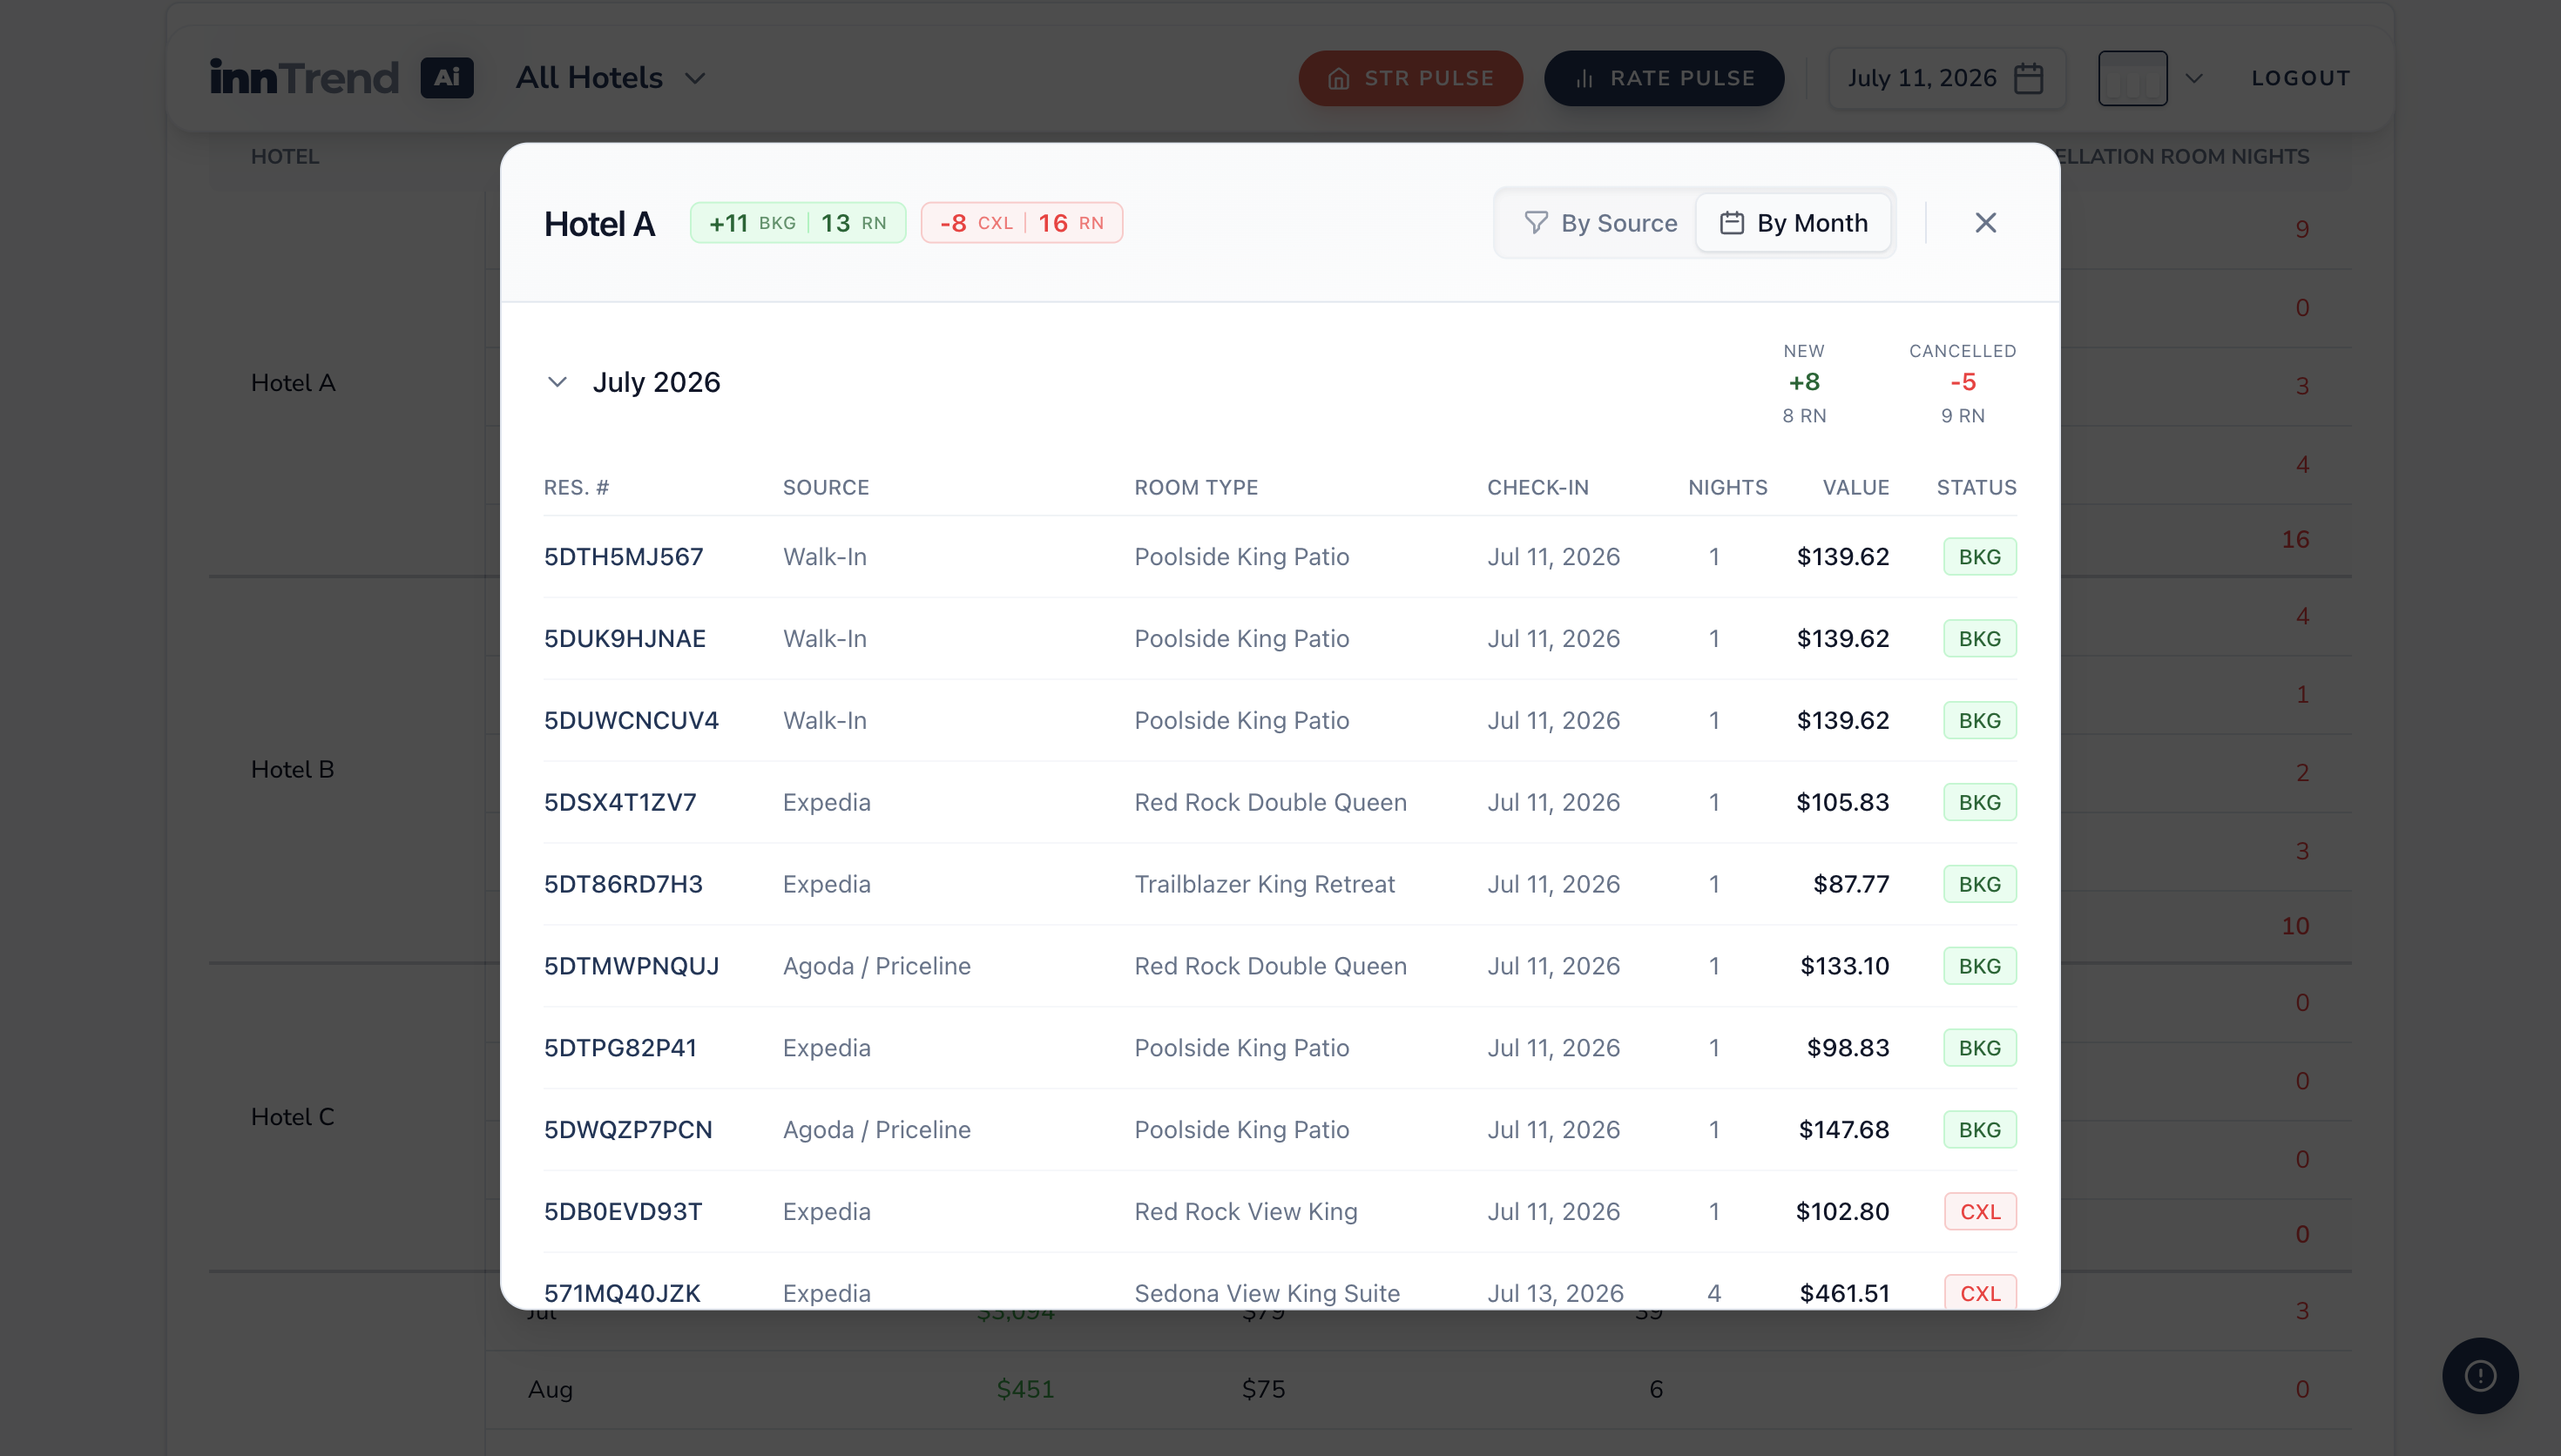Click the -8 CXL 16 RN badge
This screenshot has width=2561, height=1456.
click(1021, 223)
